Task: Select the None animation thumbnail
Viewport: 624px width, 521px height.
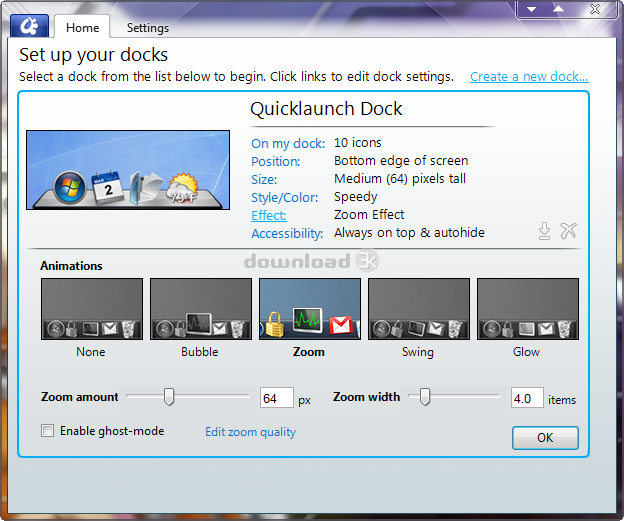Action: click(x=91, y=309)
